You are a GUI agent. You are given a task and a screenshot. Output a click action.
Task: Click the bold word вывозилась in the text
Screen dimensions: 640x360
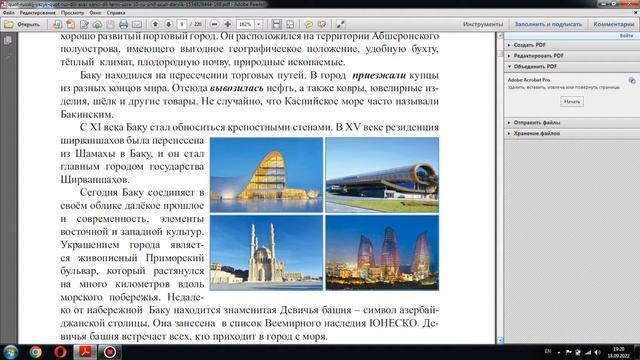click(237, 88)
